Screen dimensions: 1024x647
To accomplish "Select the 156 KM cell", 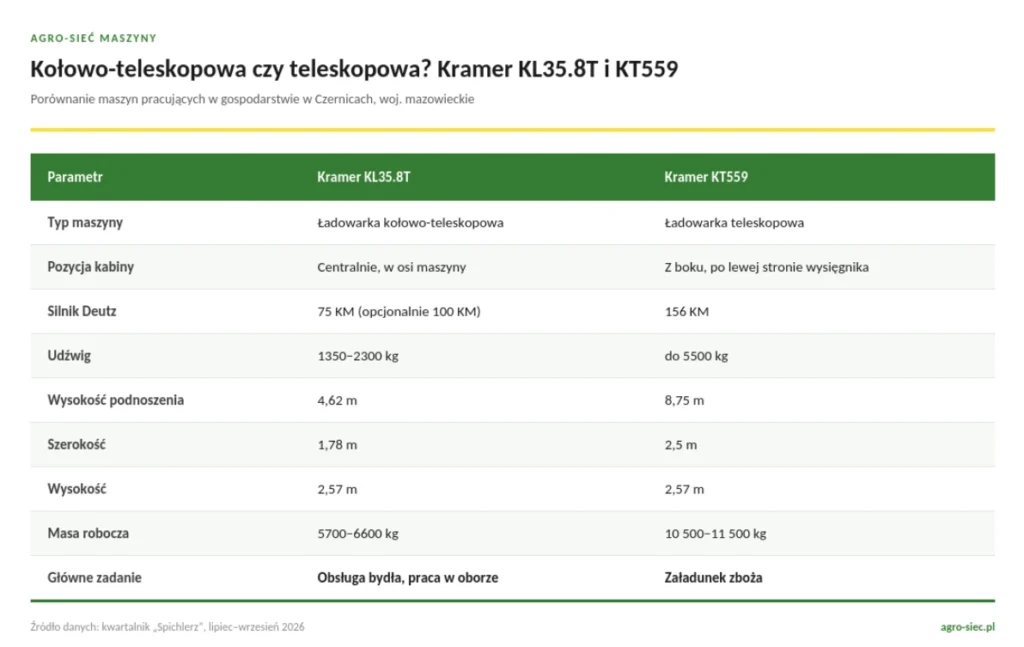I will click(x=686, y=311).
